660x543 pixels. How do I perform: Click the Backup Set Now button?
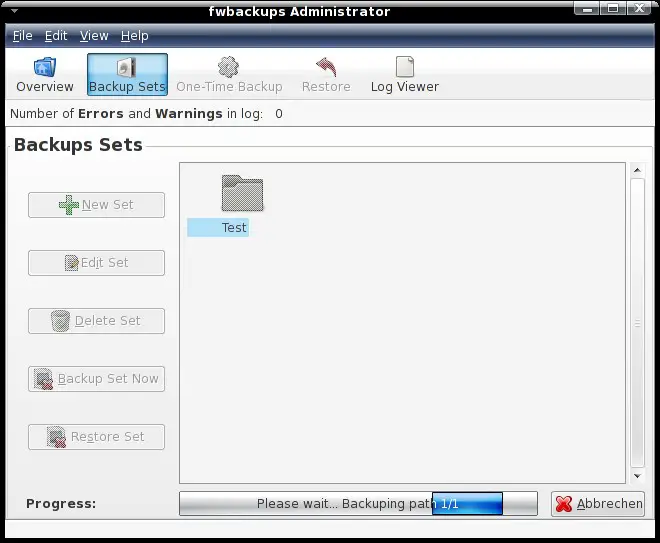coord(96,379)
